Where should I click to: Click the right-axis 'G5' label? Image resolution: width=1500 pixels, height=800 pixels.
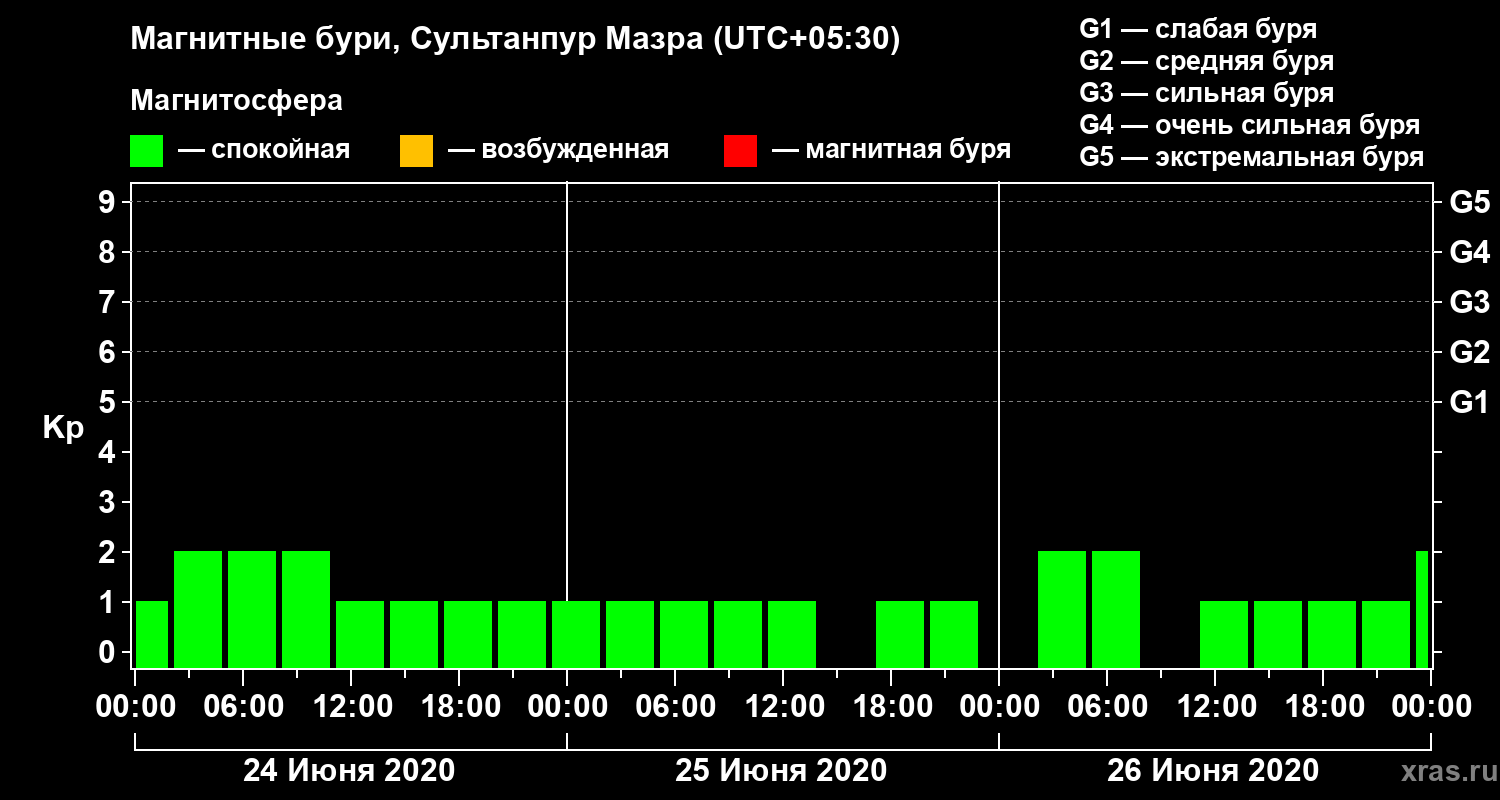click(1469, 202)
